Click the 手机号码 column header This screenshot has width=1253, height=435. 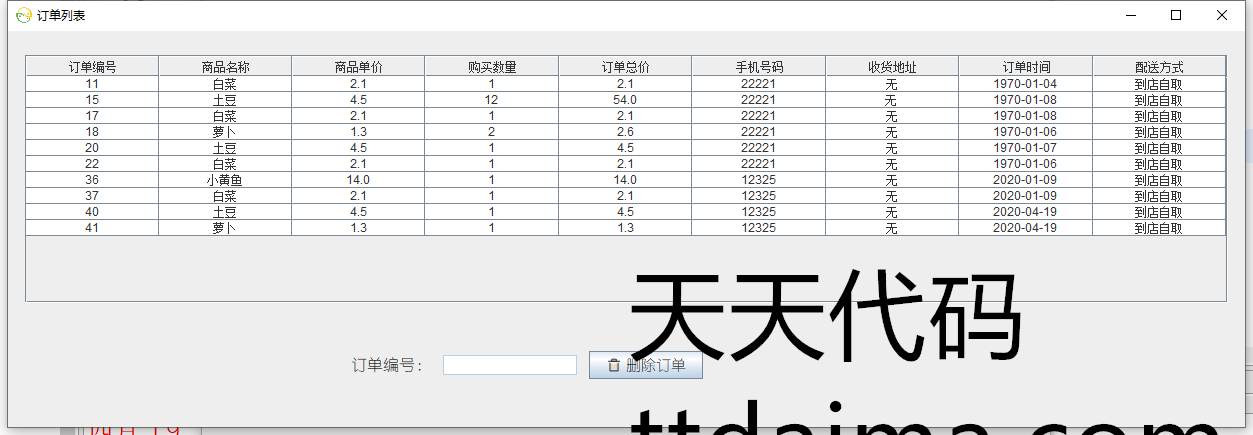tap(759, 67)
